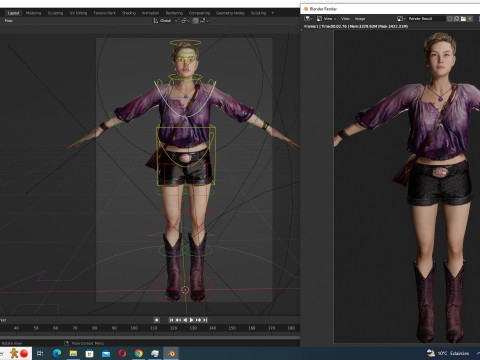The height and width of the screenshot is (360, 480).
Task: Open the Mail app from the taskbar
Action: tap(106, 353)
